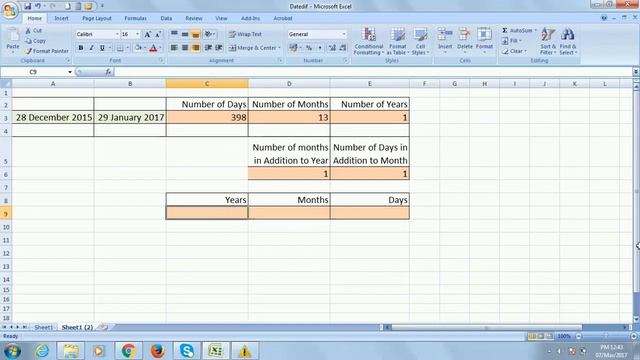The width and height of the screenshot is (640, 360).
Task: Open Conditional Formatting menu
Action: click(x=369, y=41)
